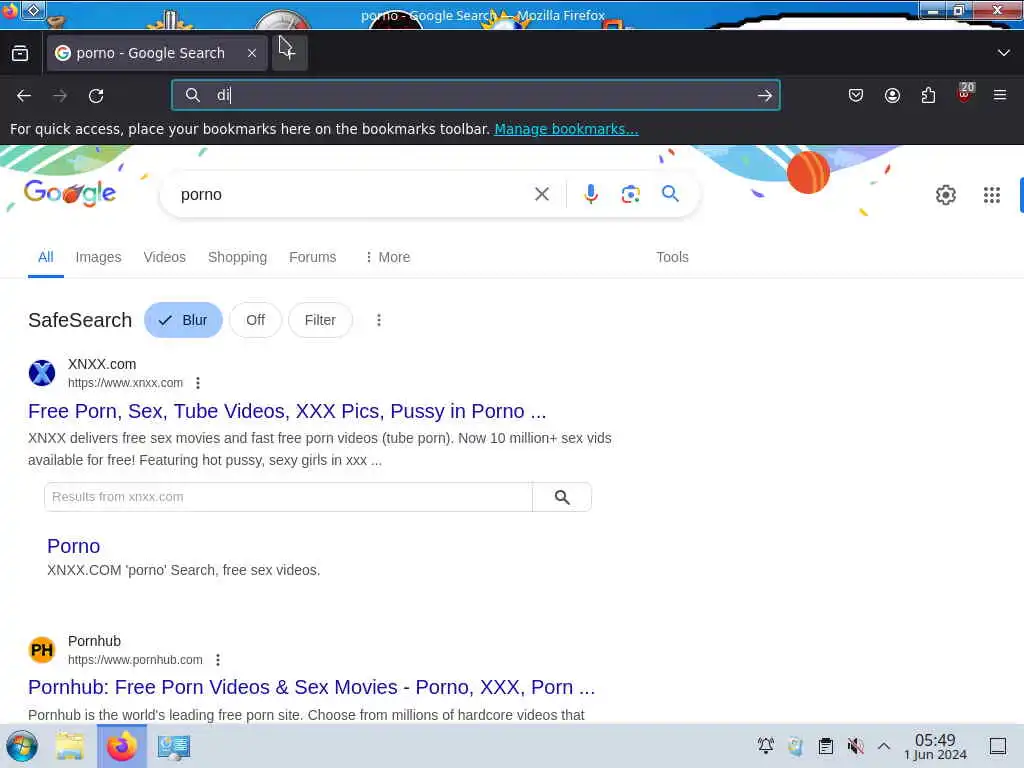Select the All results tab
1024x768 pixels.
tap(46, 257)
